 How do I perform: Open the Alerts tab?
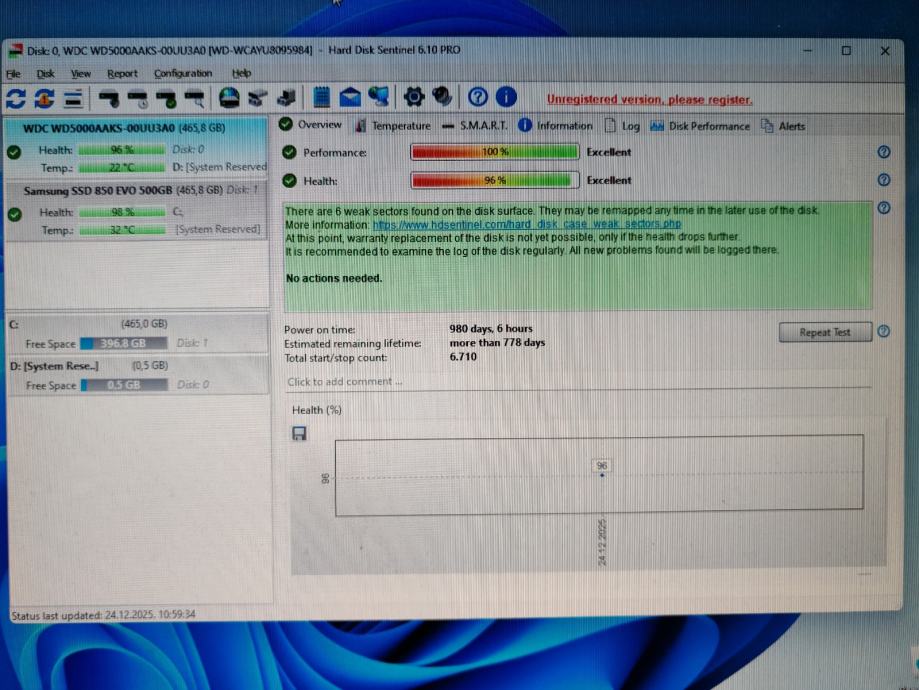tap(783, 126)
